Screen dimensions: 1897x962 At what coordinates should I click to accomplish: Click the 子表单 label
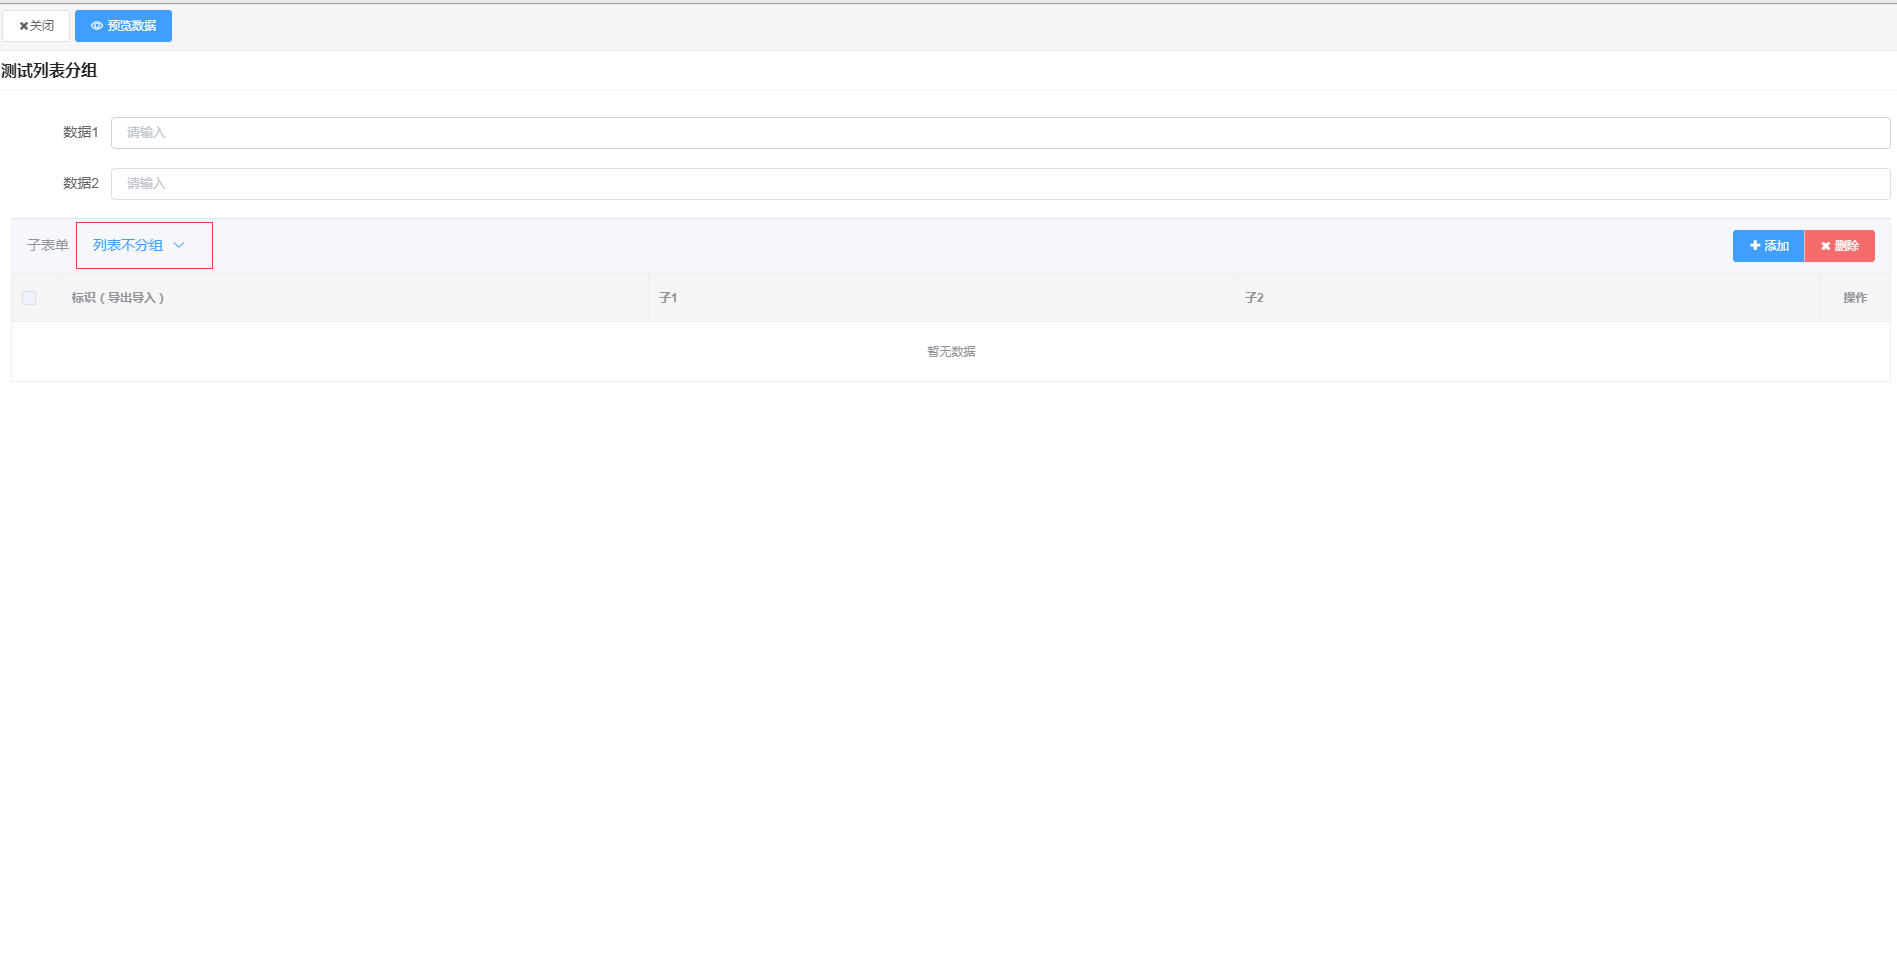(x=48, y=245)
